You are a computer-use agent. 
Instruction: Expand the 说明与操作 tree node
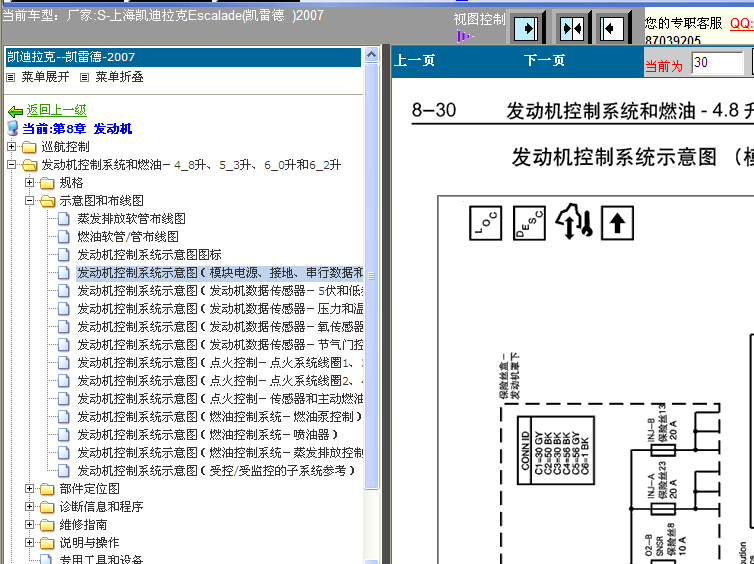point(29,542)
